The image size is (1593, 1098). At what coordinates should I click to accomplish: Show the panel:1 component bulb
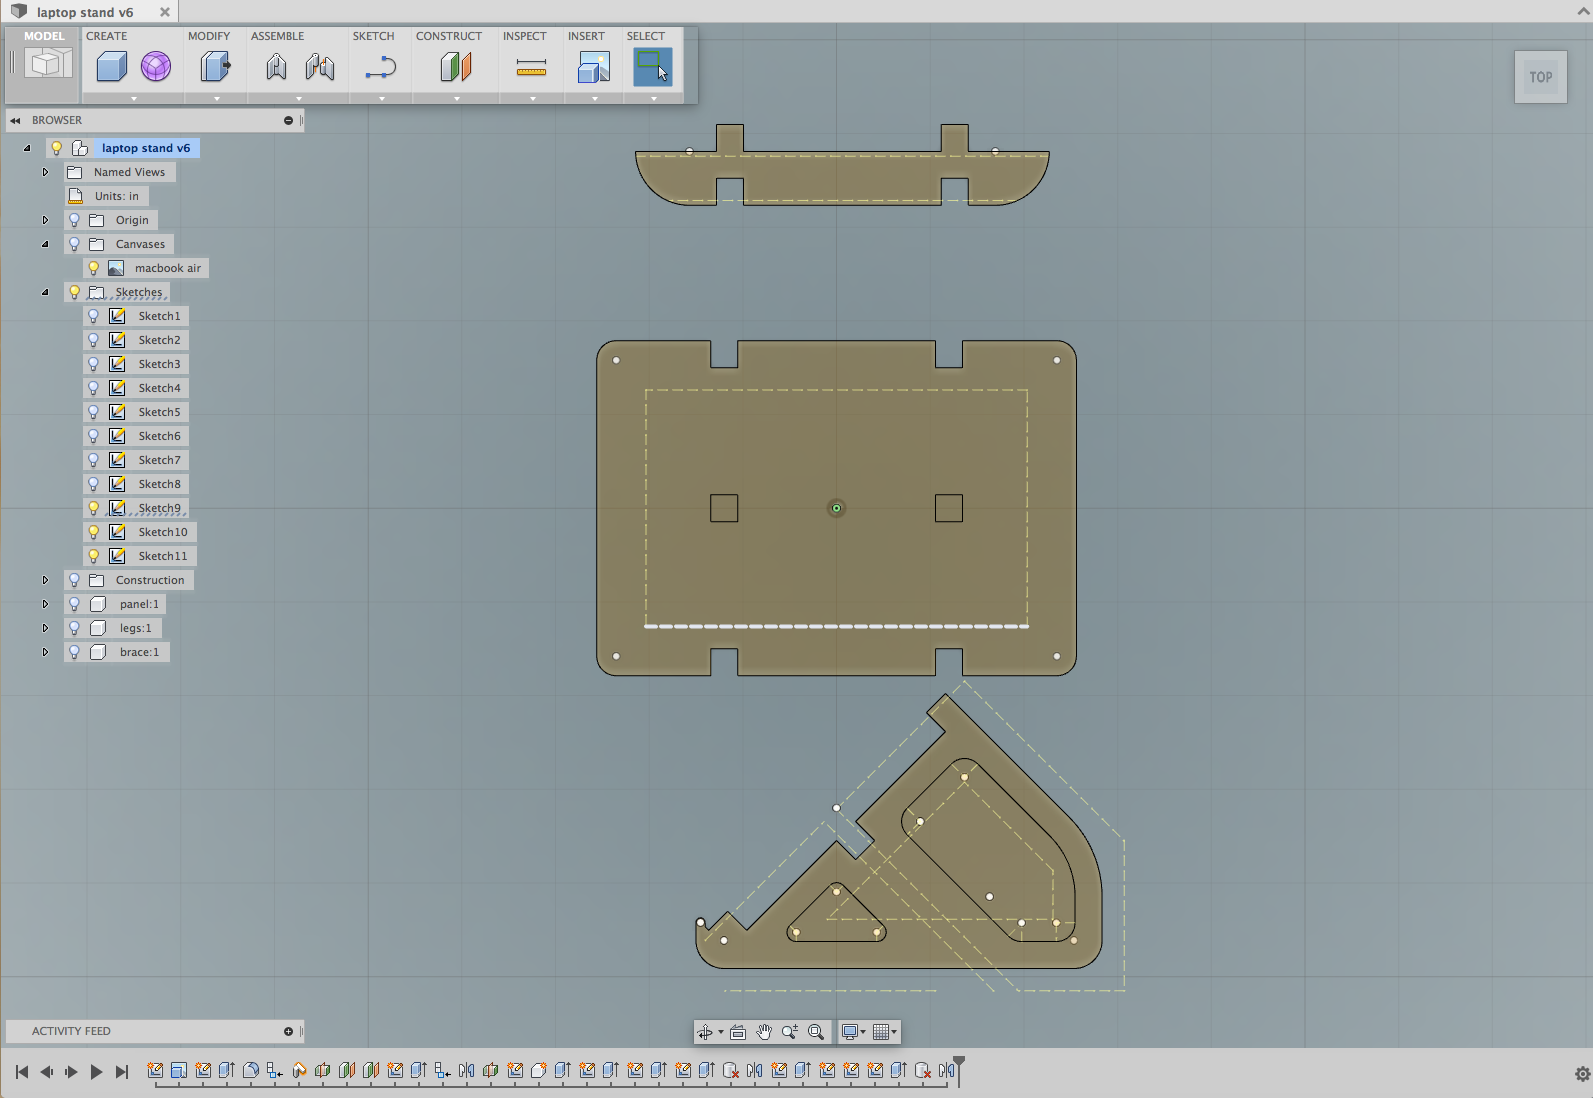click(74, 604)
